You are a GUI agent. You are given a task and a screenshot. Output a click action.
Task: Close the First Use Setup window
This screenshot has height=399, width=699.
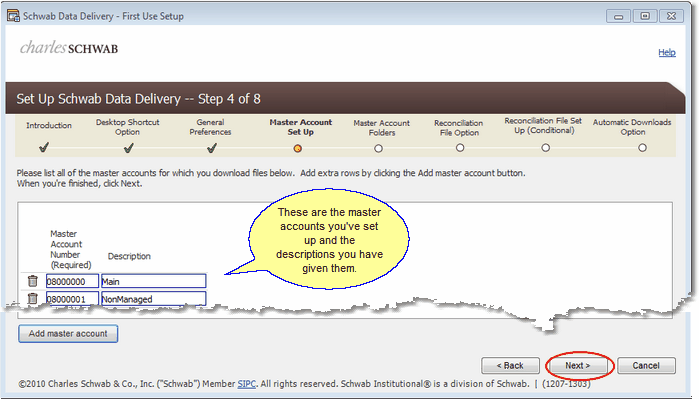pyautogui.click(x=671, y=16)
